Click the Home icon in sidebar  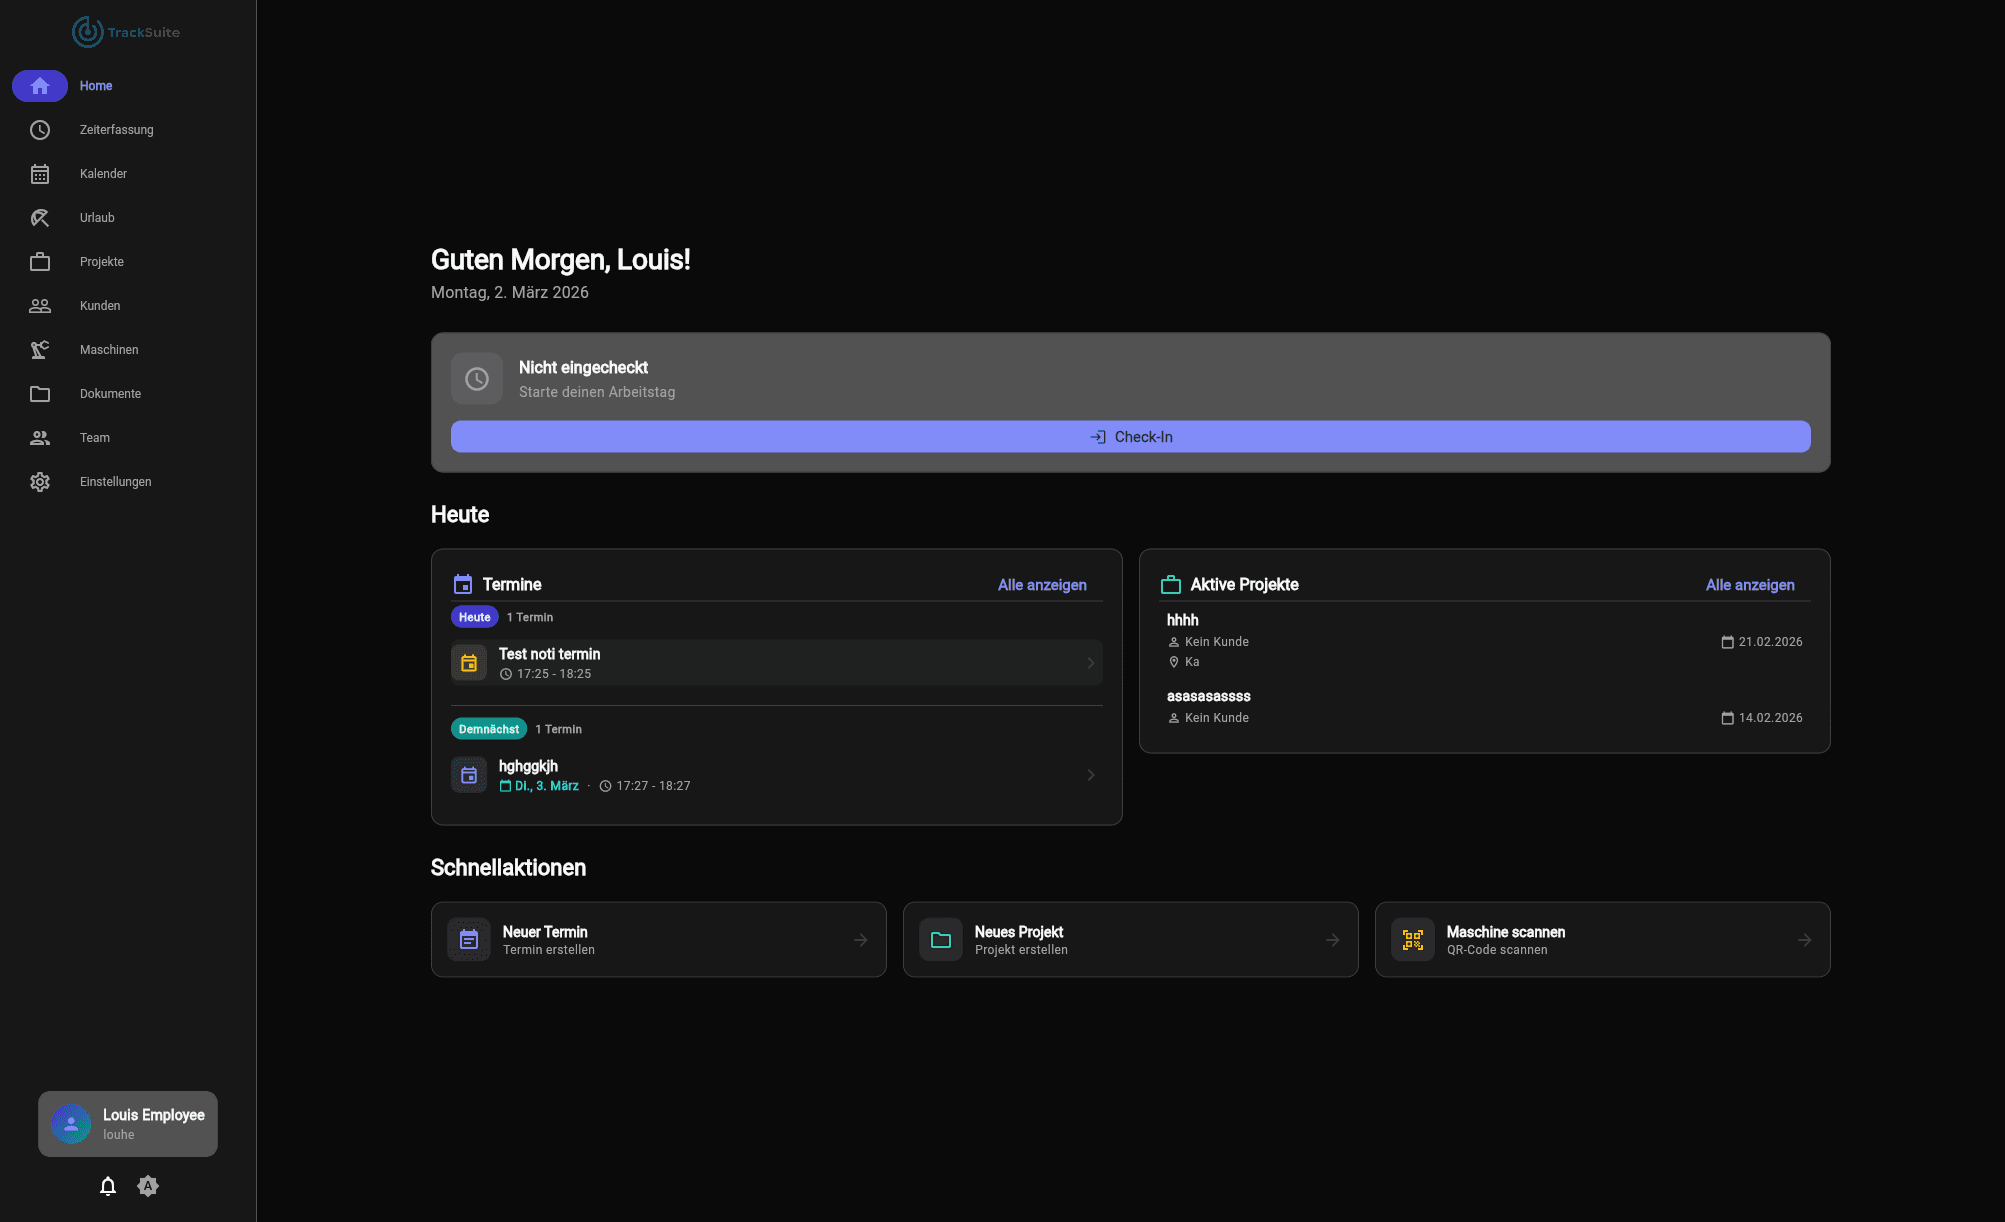coord(40,86)
